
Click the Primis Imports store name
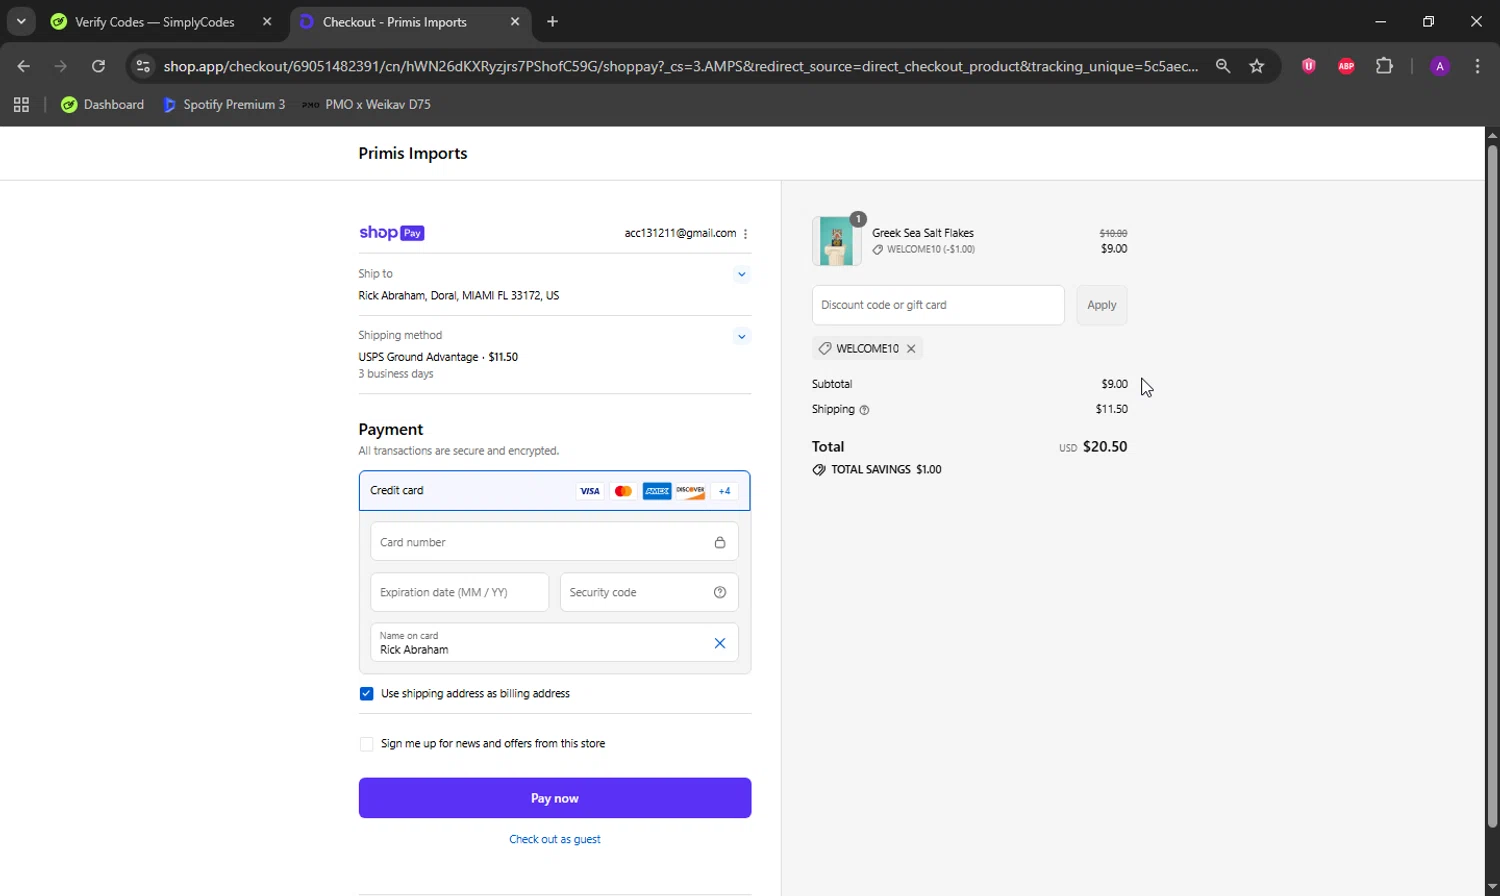click(413, 153)
